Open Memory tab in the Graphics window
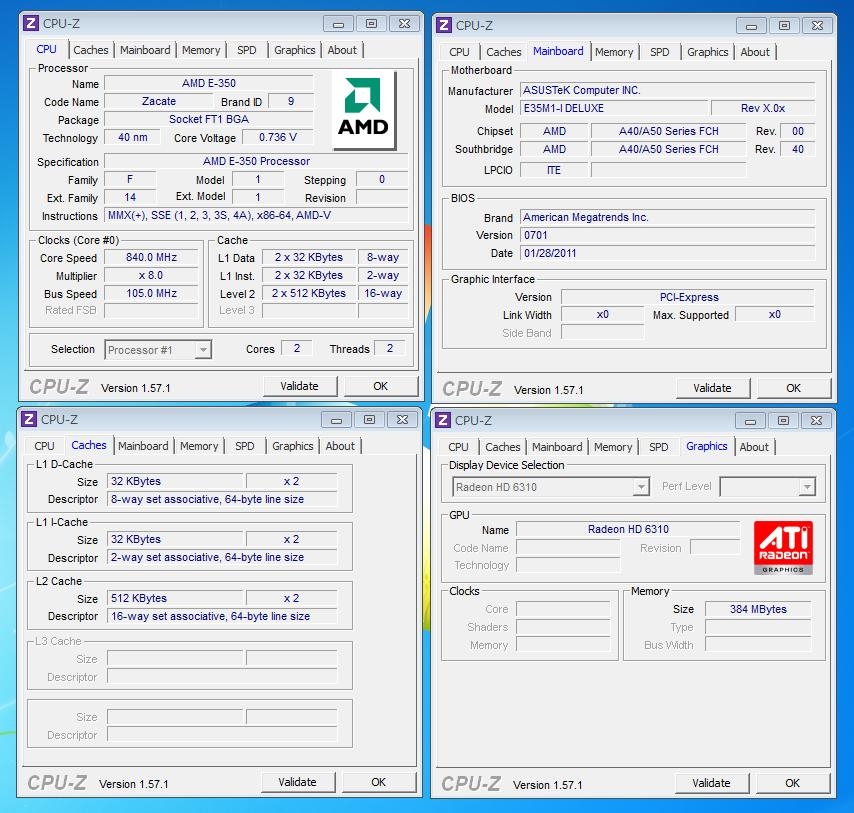 613,447
